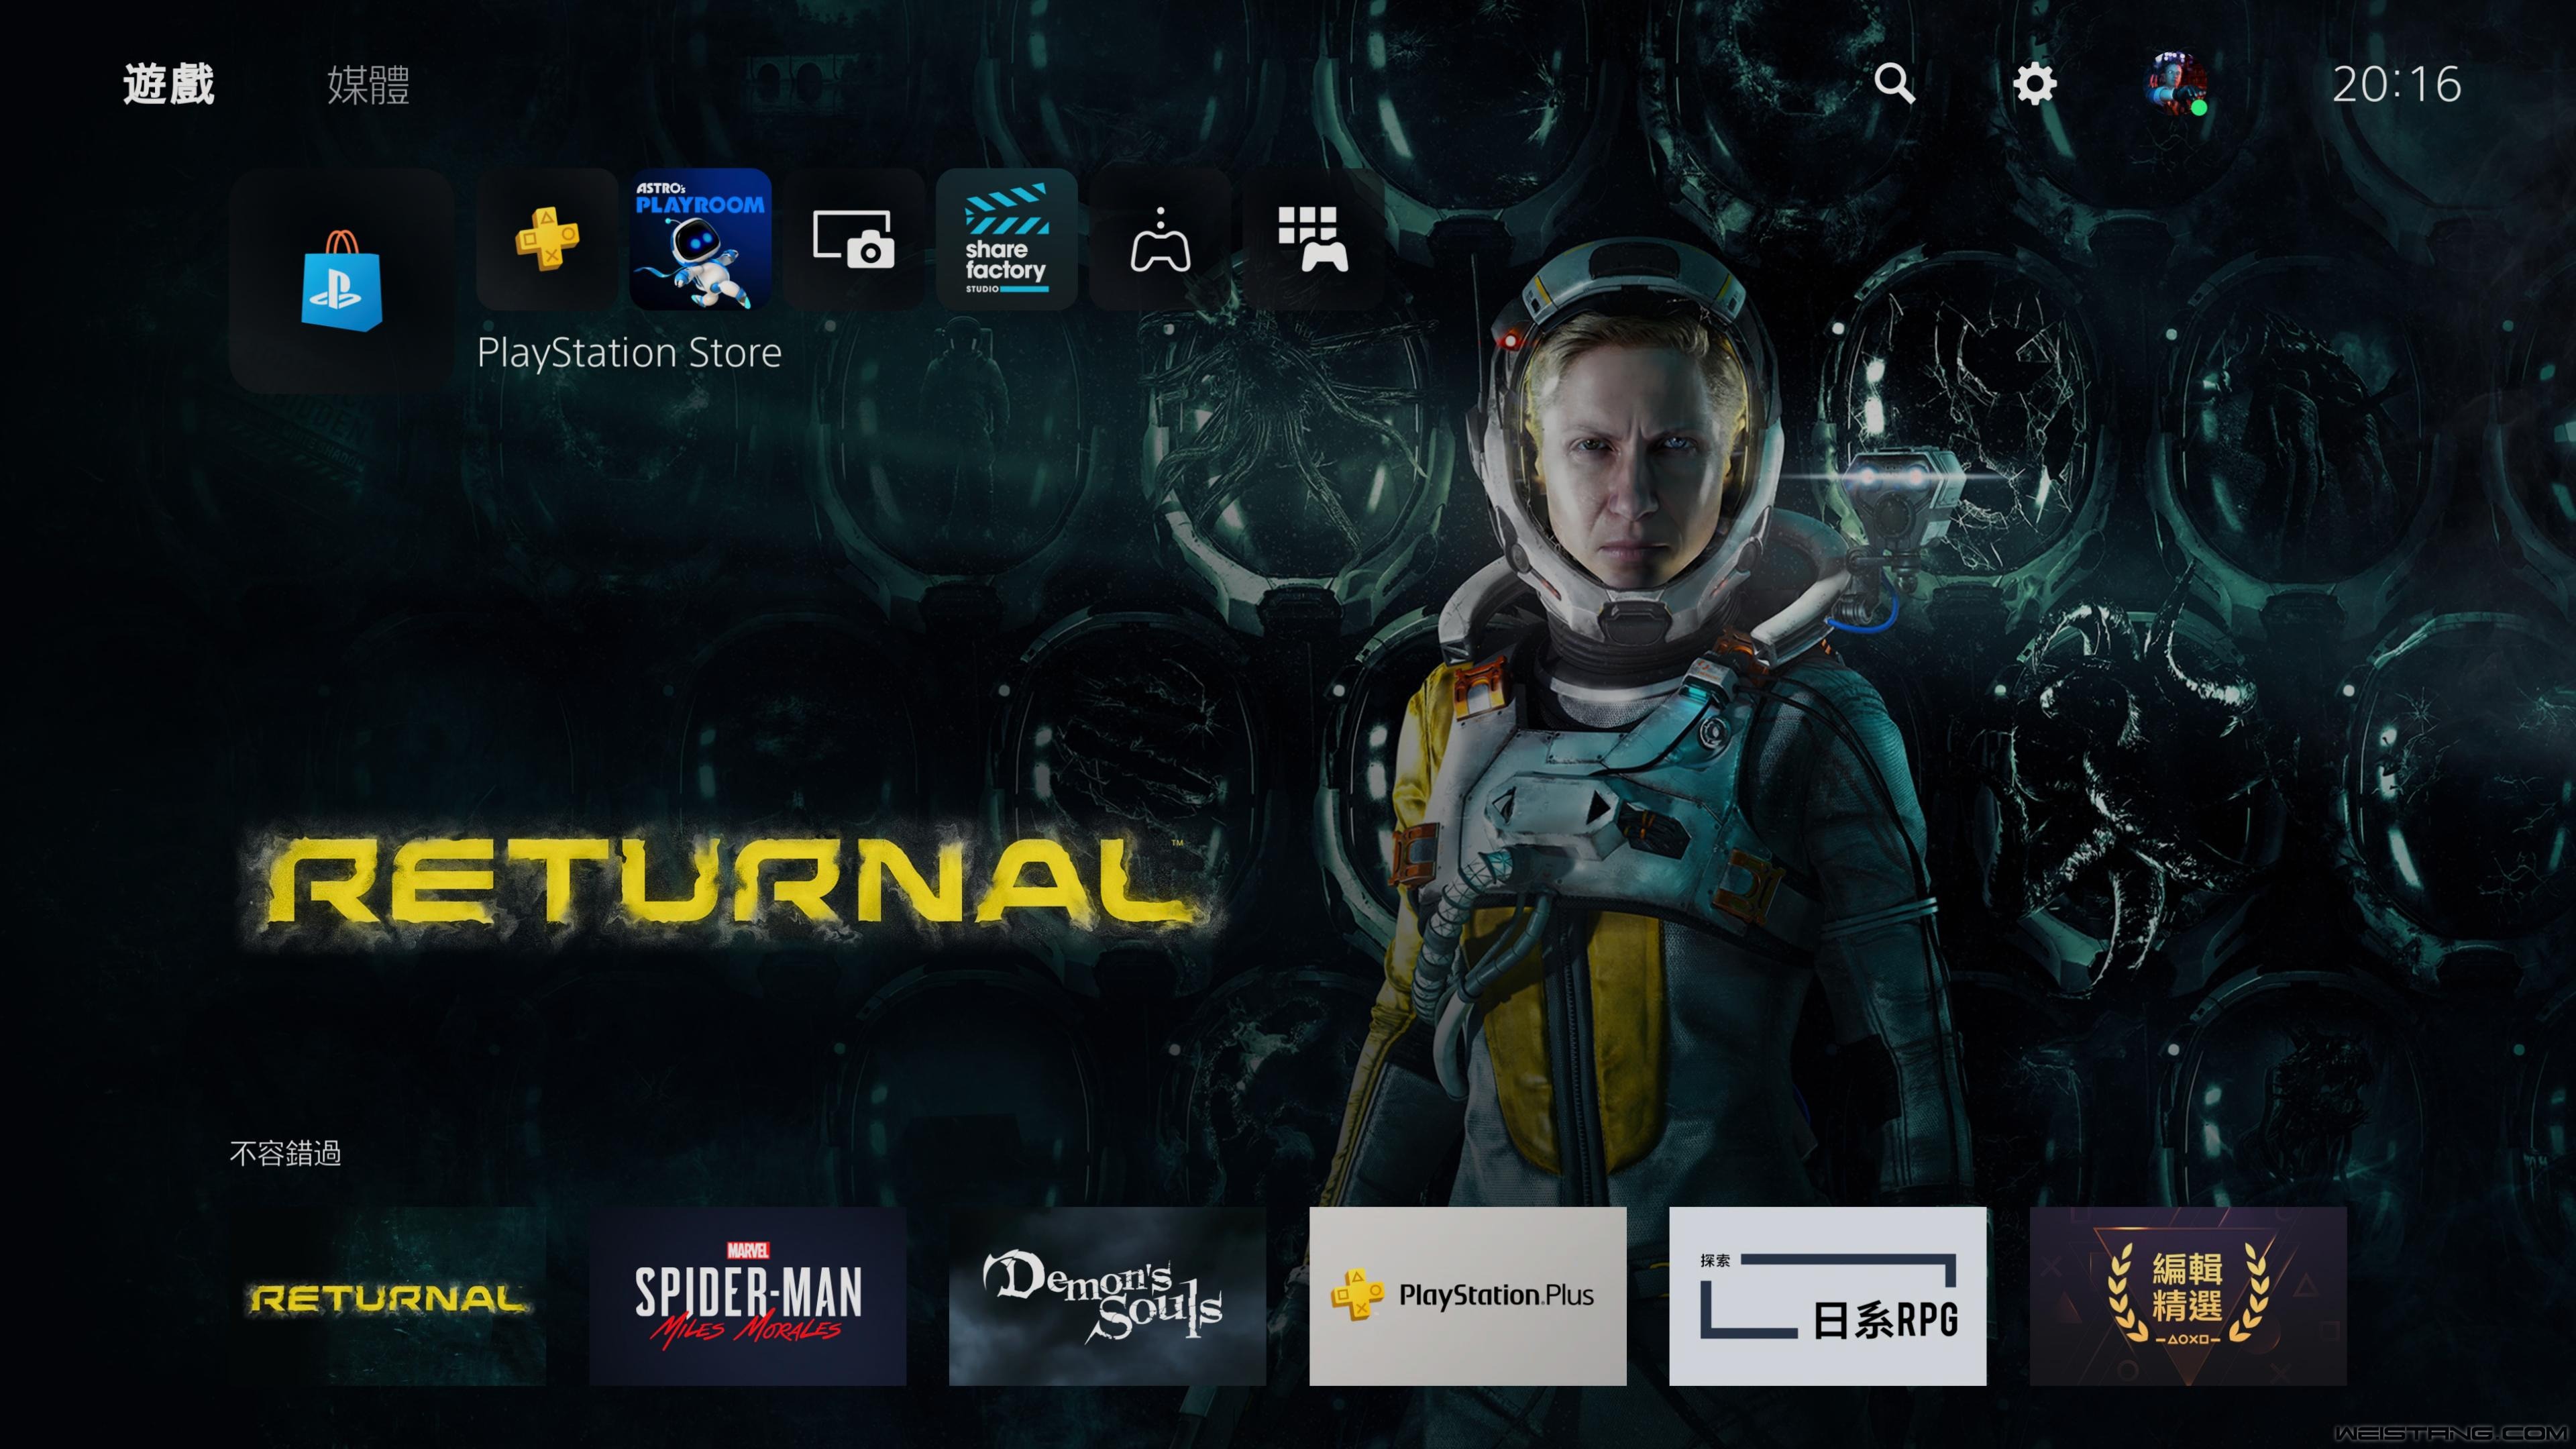Image resolution: width=2576 pixels, height=1449 pixels.
Task: Open search with the magnifier icon
Action: coord(1894,83)
